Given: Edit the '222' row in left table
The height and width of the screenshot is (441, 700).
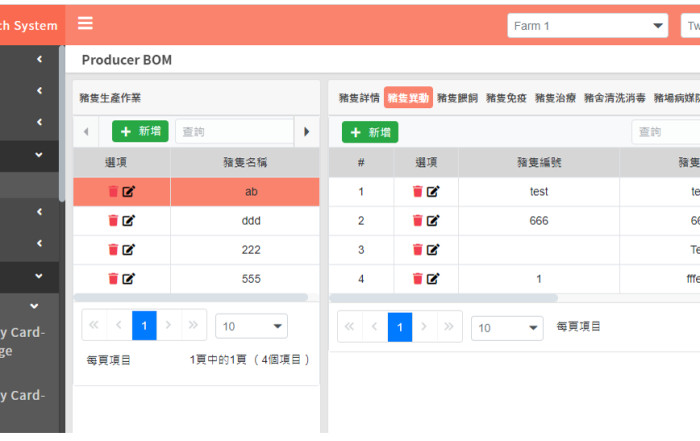Looking at the screenshot, I should (x=129, y=250).
